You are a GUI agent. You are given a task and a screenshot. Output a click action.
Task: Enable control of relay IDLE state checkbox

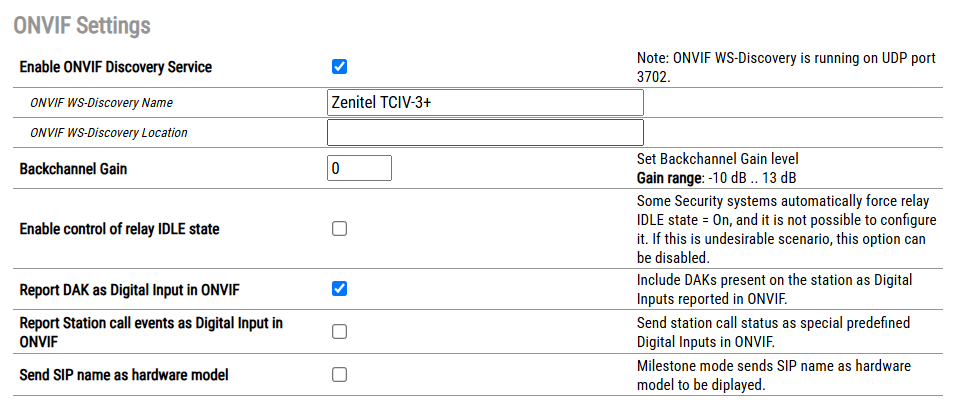[339, 229]
